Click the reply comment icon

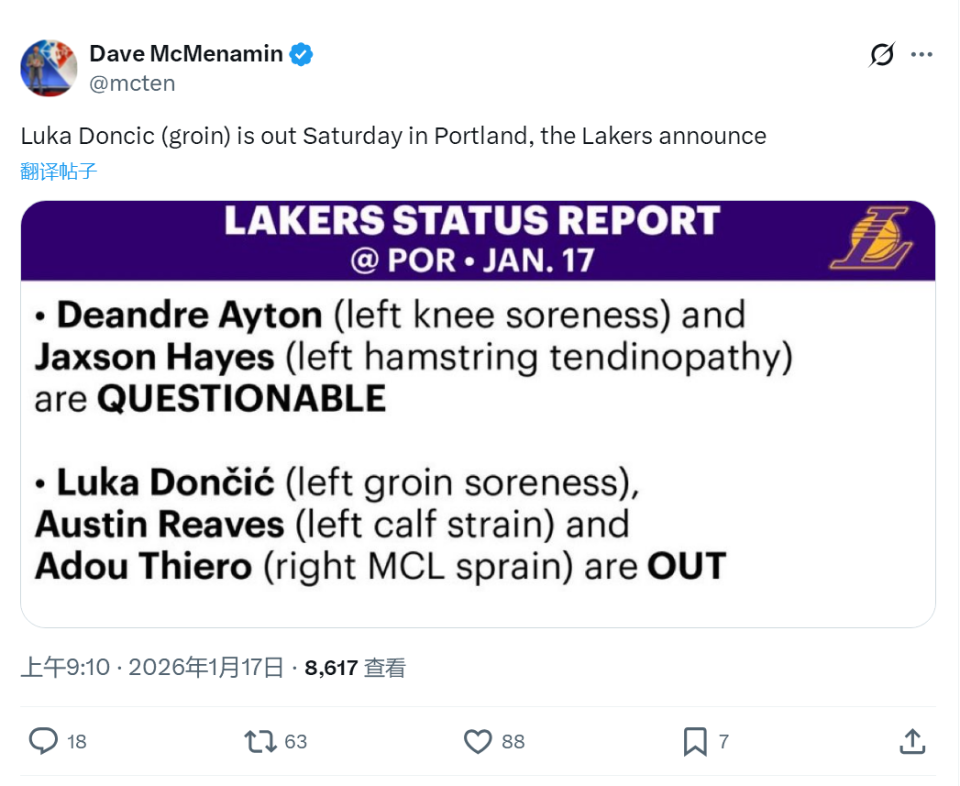(43, 741)
